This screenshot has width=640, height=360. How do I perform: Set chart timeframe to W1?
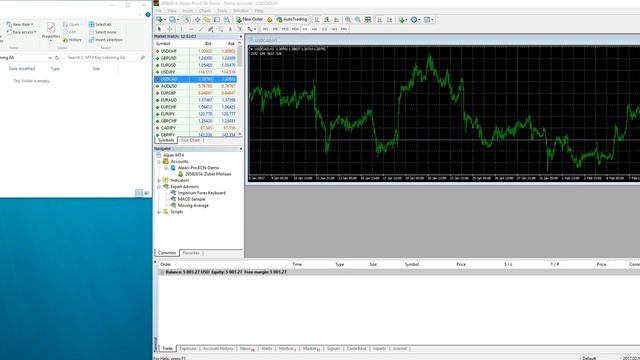(334, 29)
